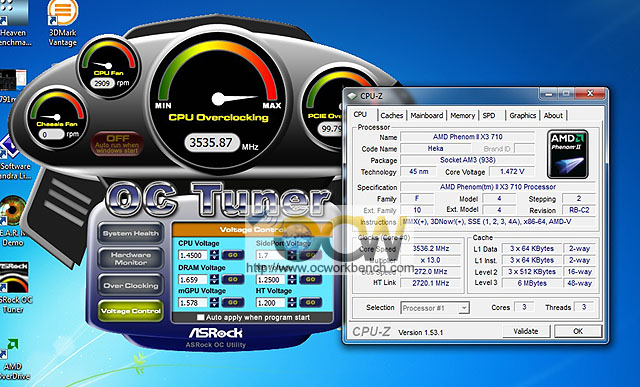Adjust the mGPU Voltage stepper arrows
640x387 pixels.
click(x=214, y=302)
